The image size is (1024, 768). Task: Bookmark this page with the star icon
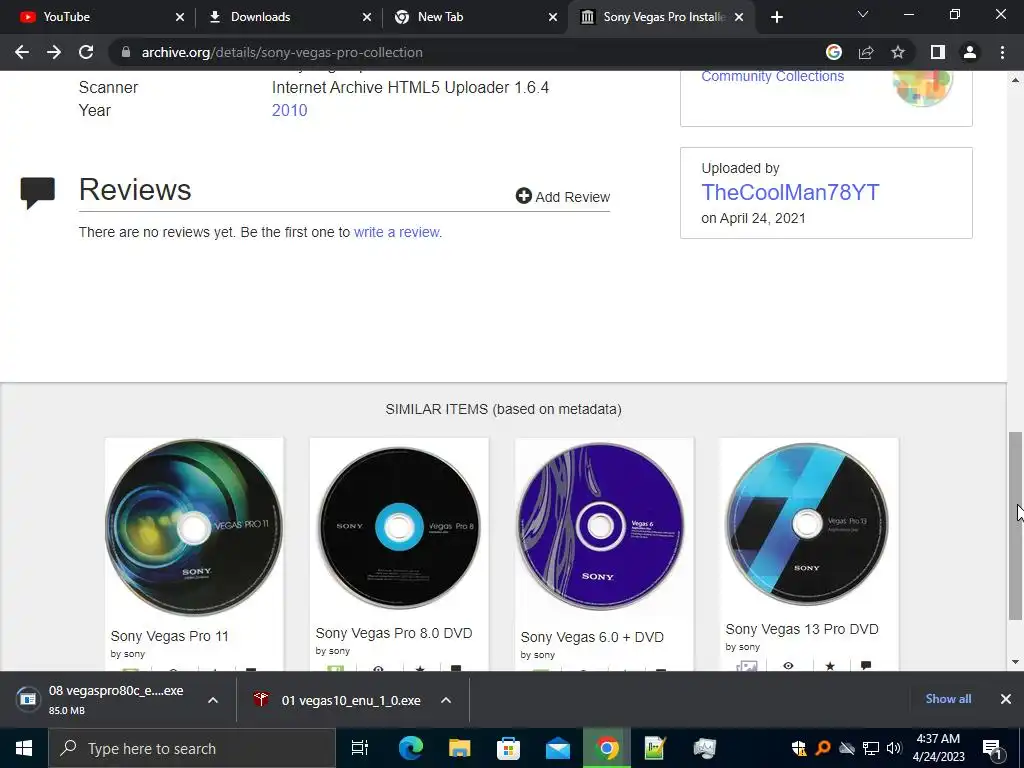pyautogui.click(x=898, y=52)
